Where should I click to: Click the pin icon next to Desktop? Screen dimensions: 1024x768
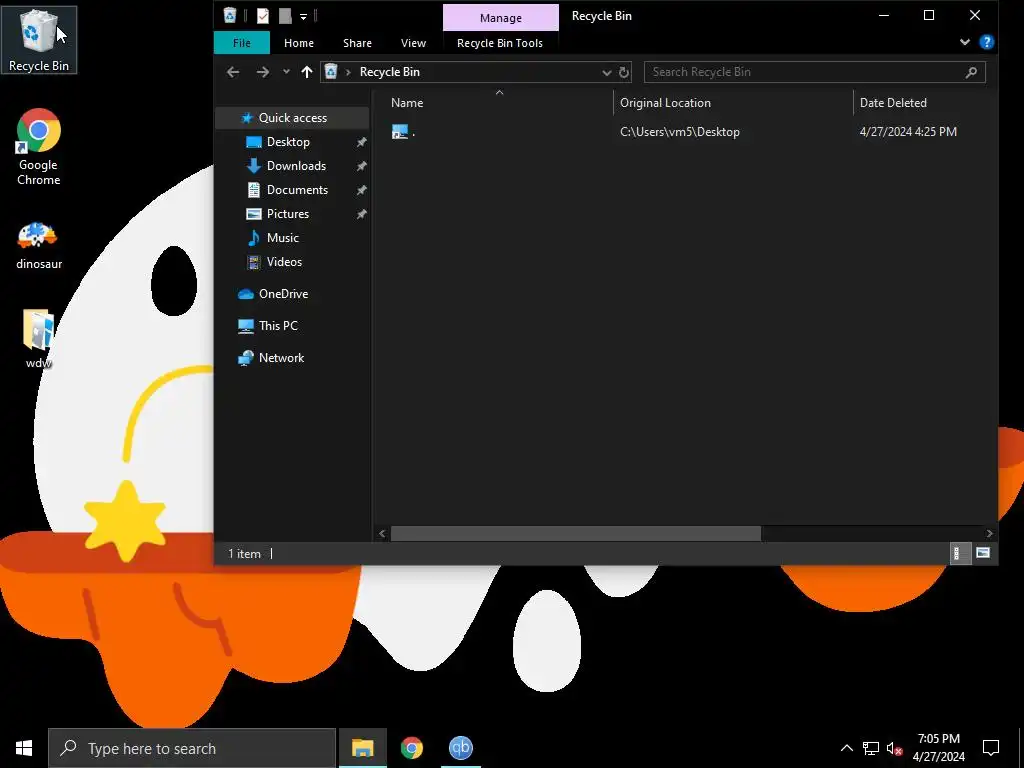(361, 142)
